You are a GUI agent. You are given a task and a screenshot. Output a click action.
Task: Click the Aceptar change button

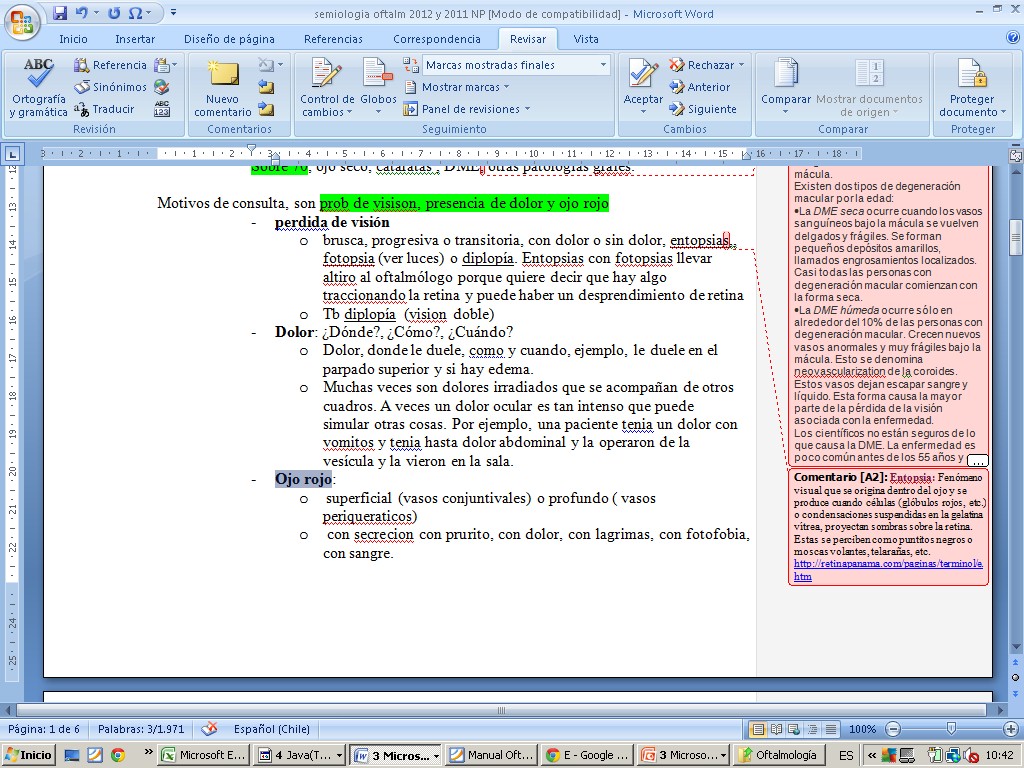643,78
